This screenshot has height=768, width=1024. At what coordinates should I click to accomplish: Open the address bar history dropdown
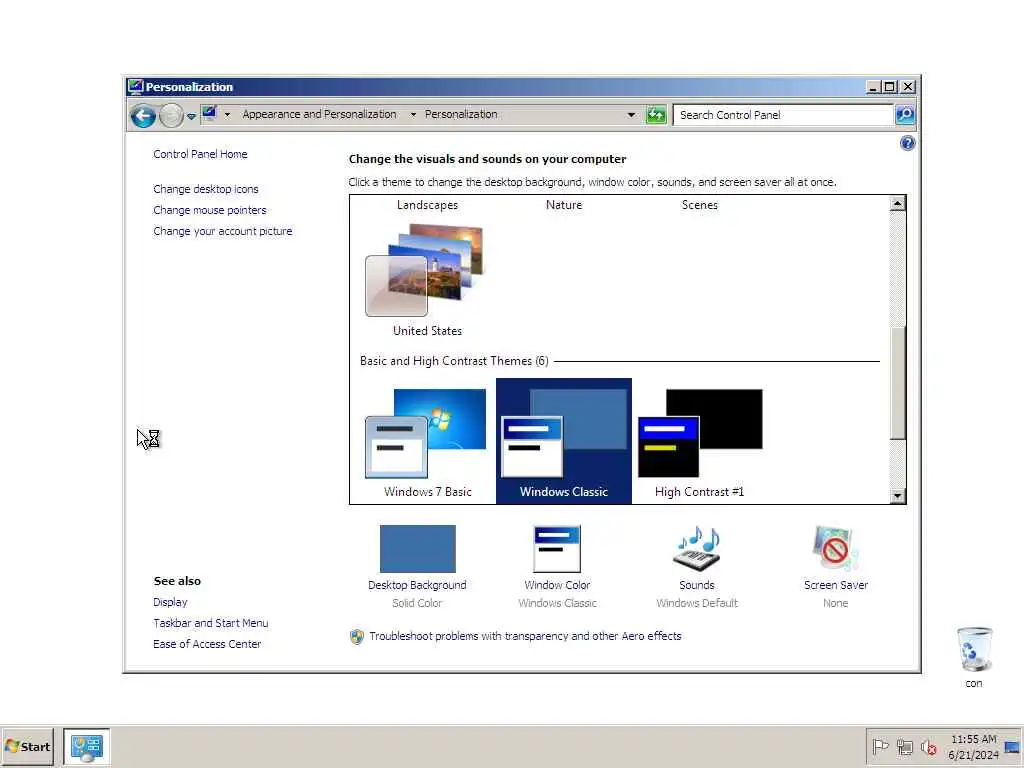[x=631, y=115]
